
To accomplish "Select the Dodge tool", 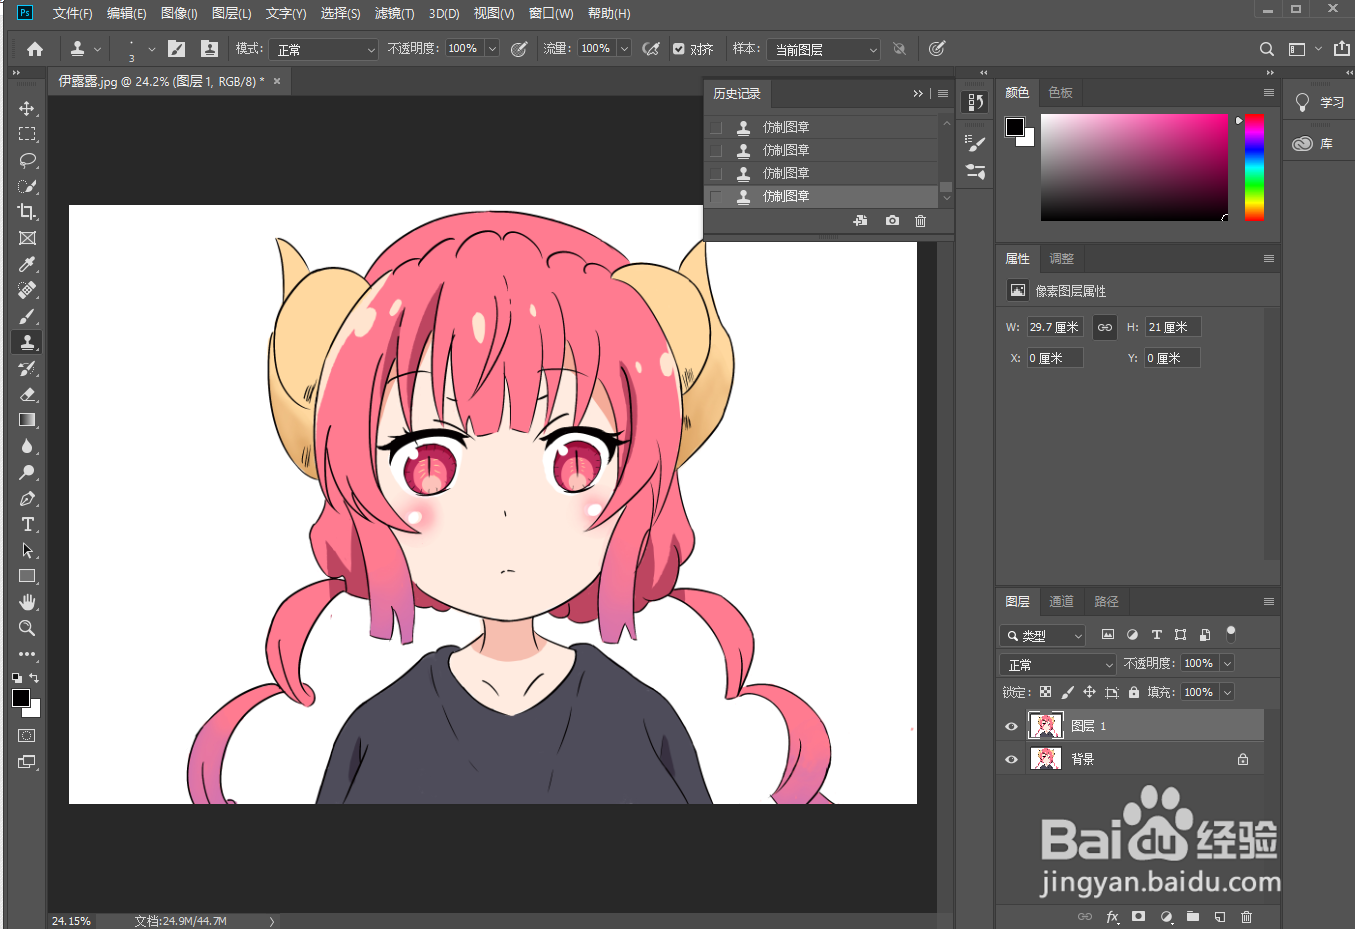I will pos(27,472).
